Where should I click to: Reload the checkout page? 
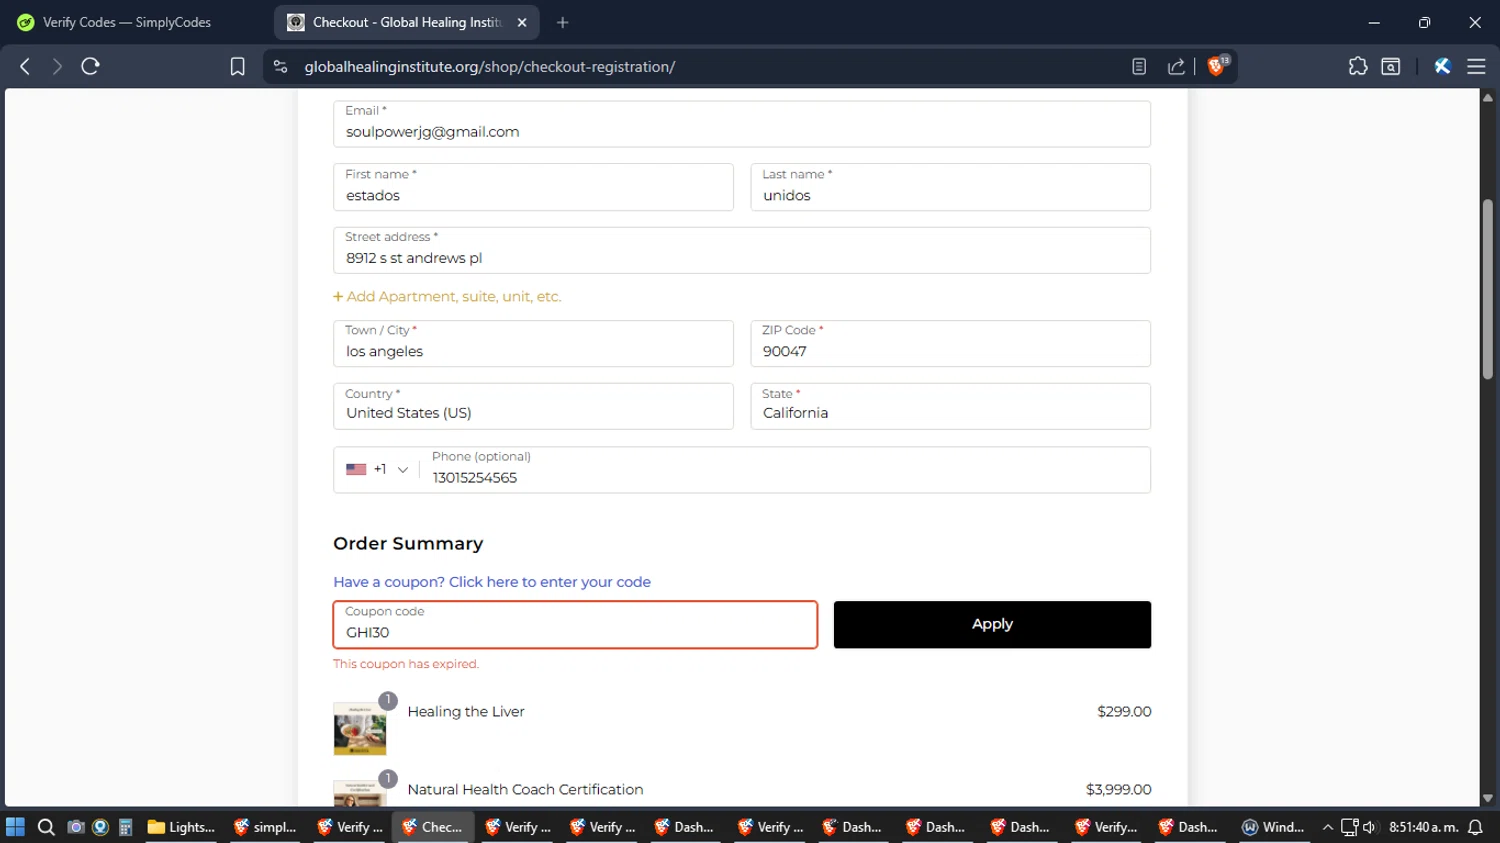tap(90, 66)
